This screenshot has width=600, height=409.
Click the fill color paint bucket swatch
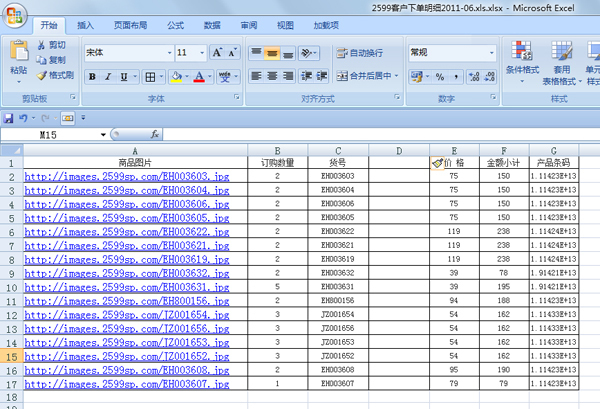click(x=175, y=76)
